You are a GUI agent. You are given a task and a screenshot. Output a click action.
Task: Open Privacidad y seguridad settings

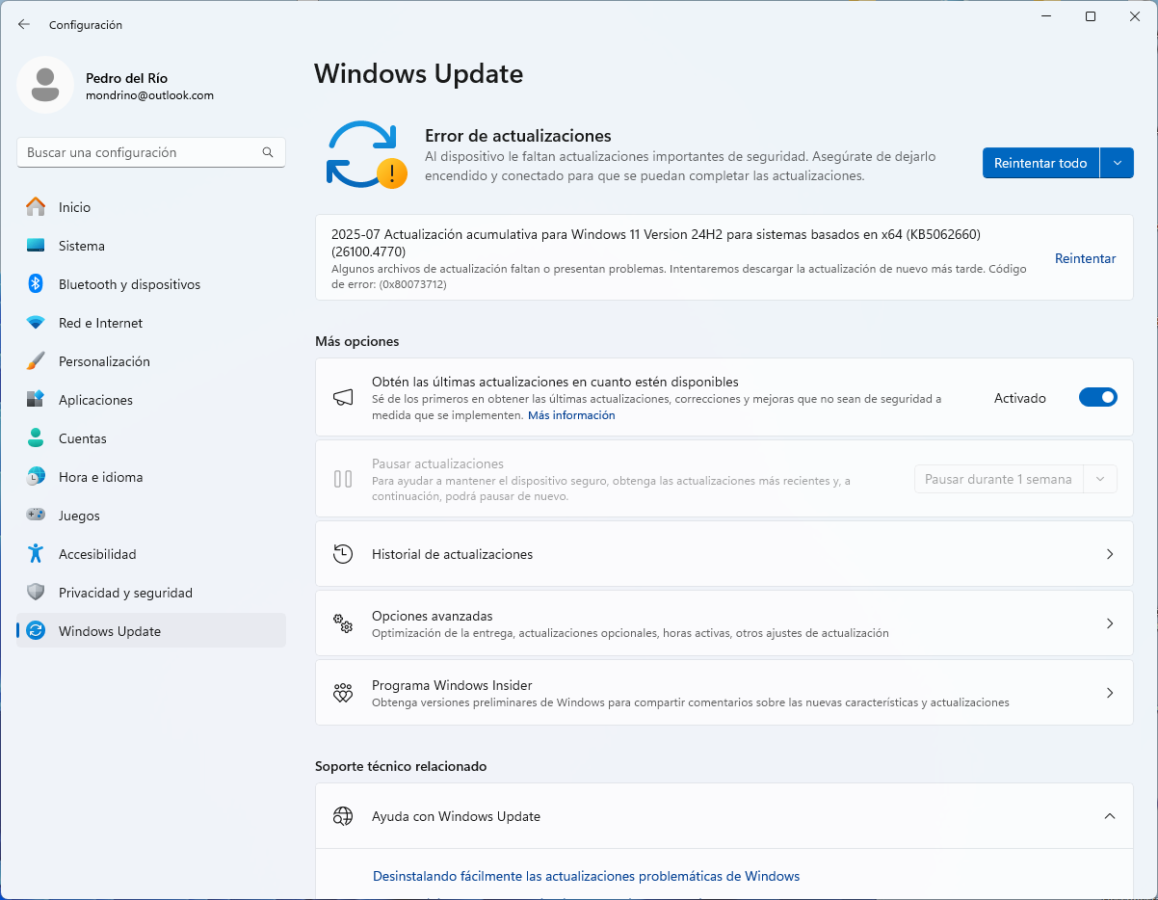pos(151,592)
